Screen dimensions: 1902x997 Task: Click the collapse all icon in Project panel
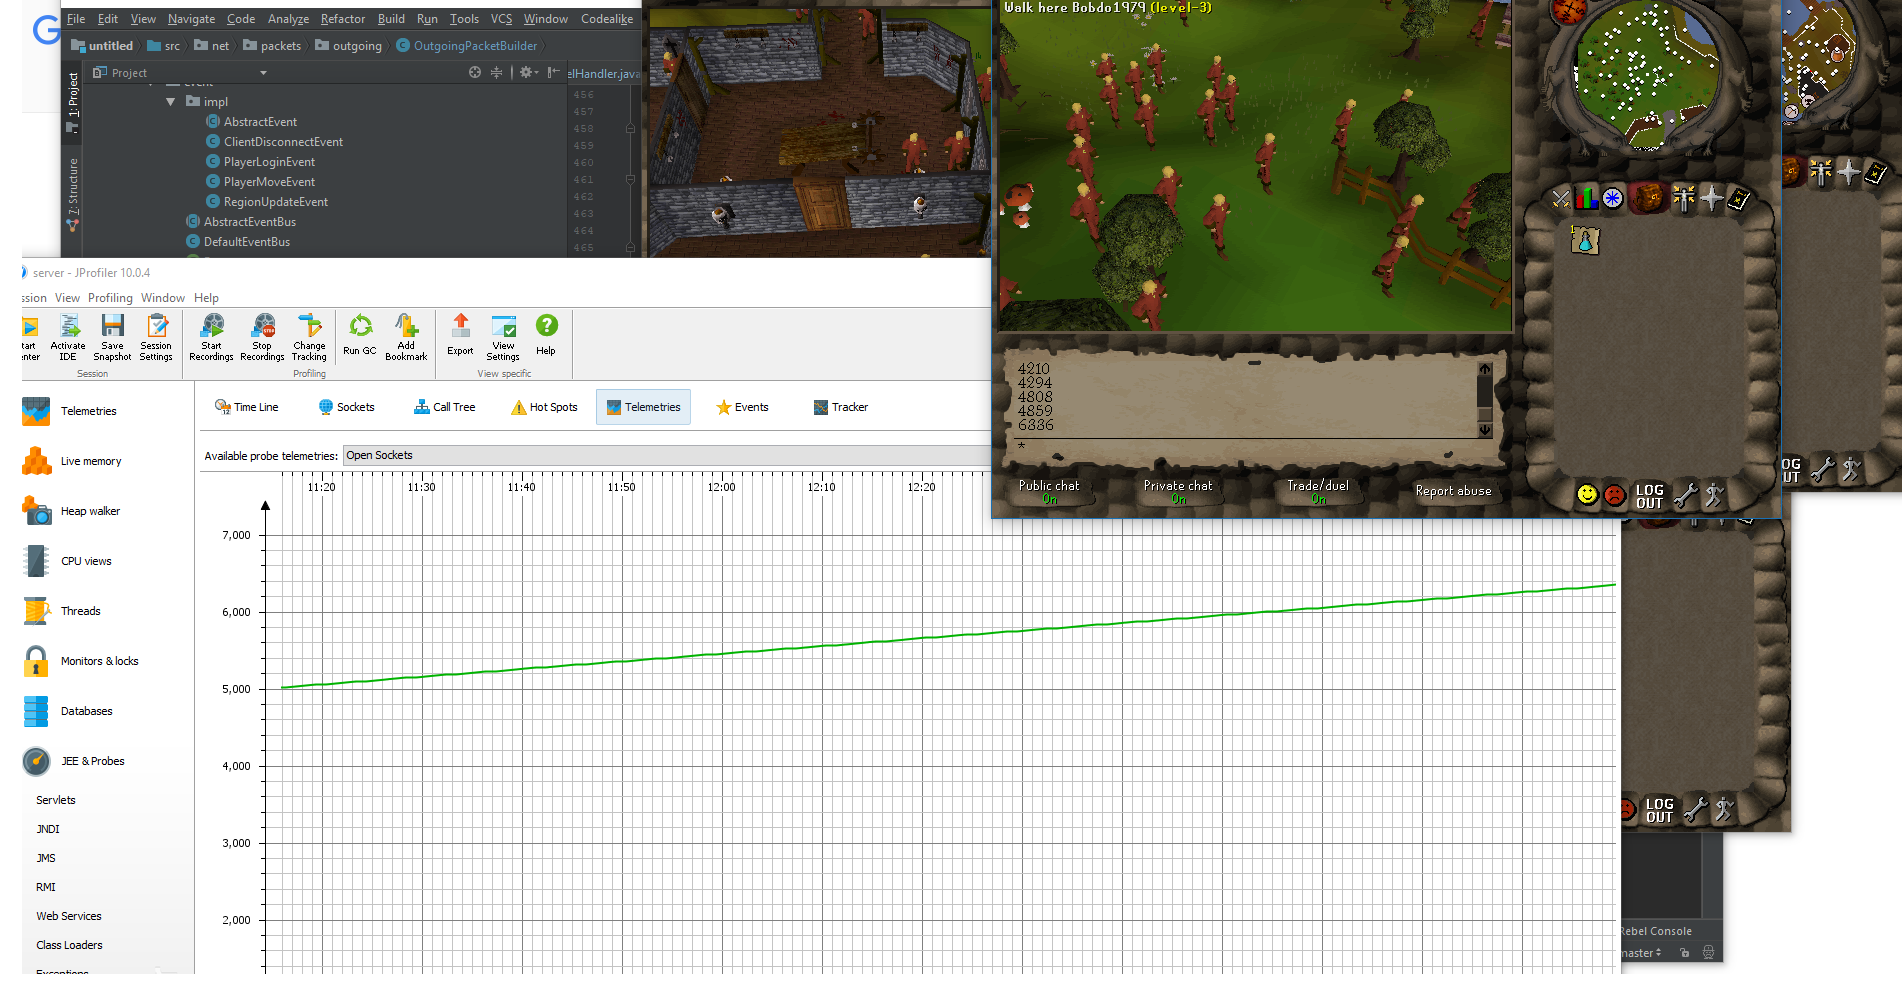496,72
